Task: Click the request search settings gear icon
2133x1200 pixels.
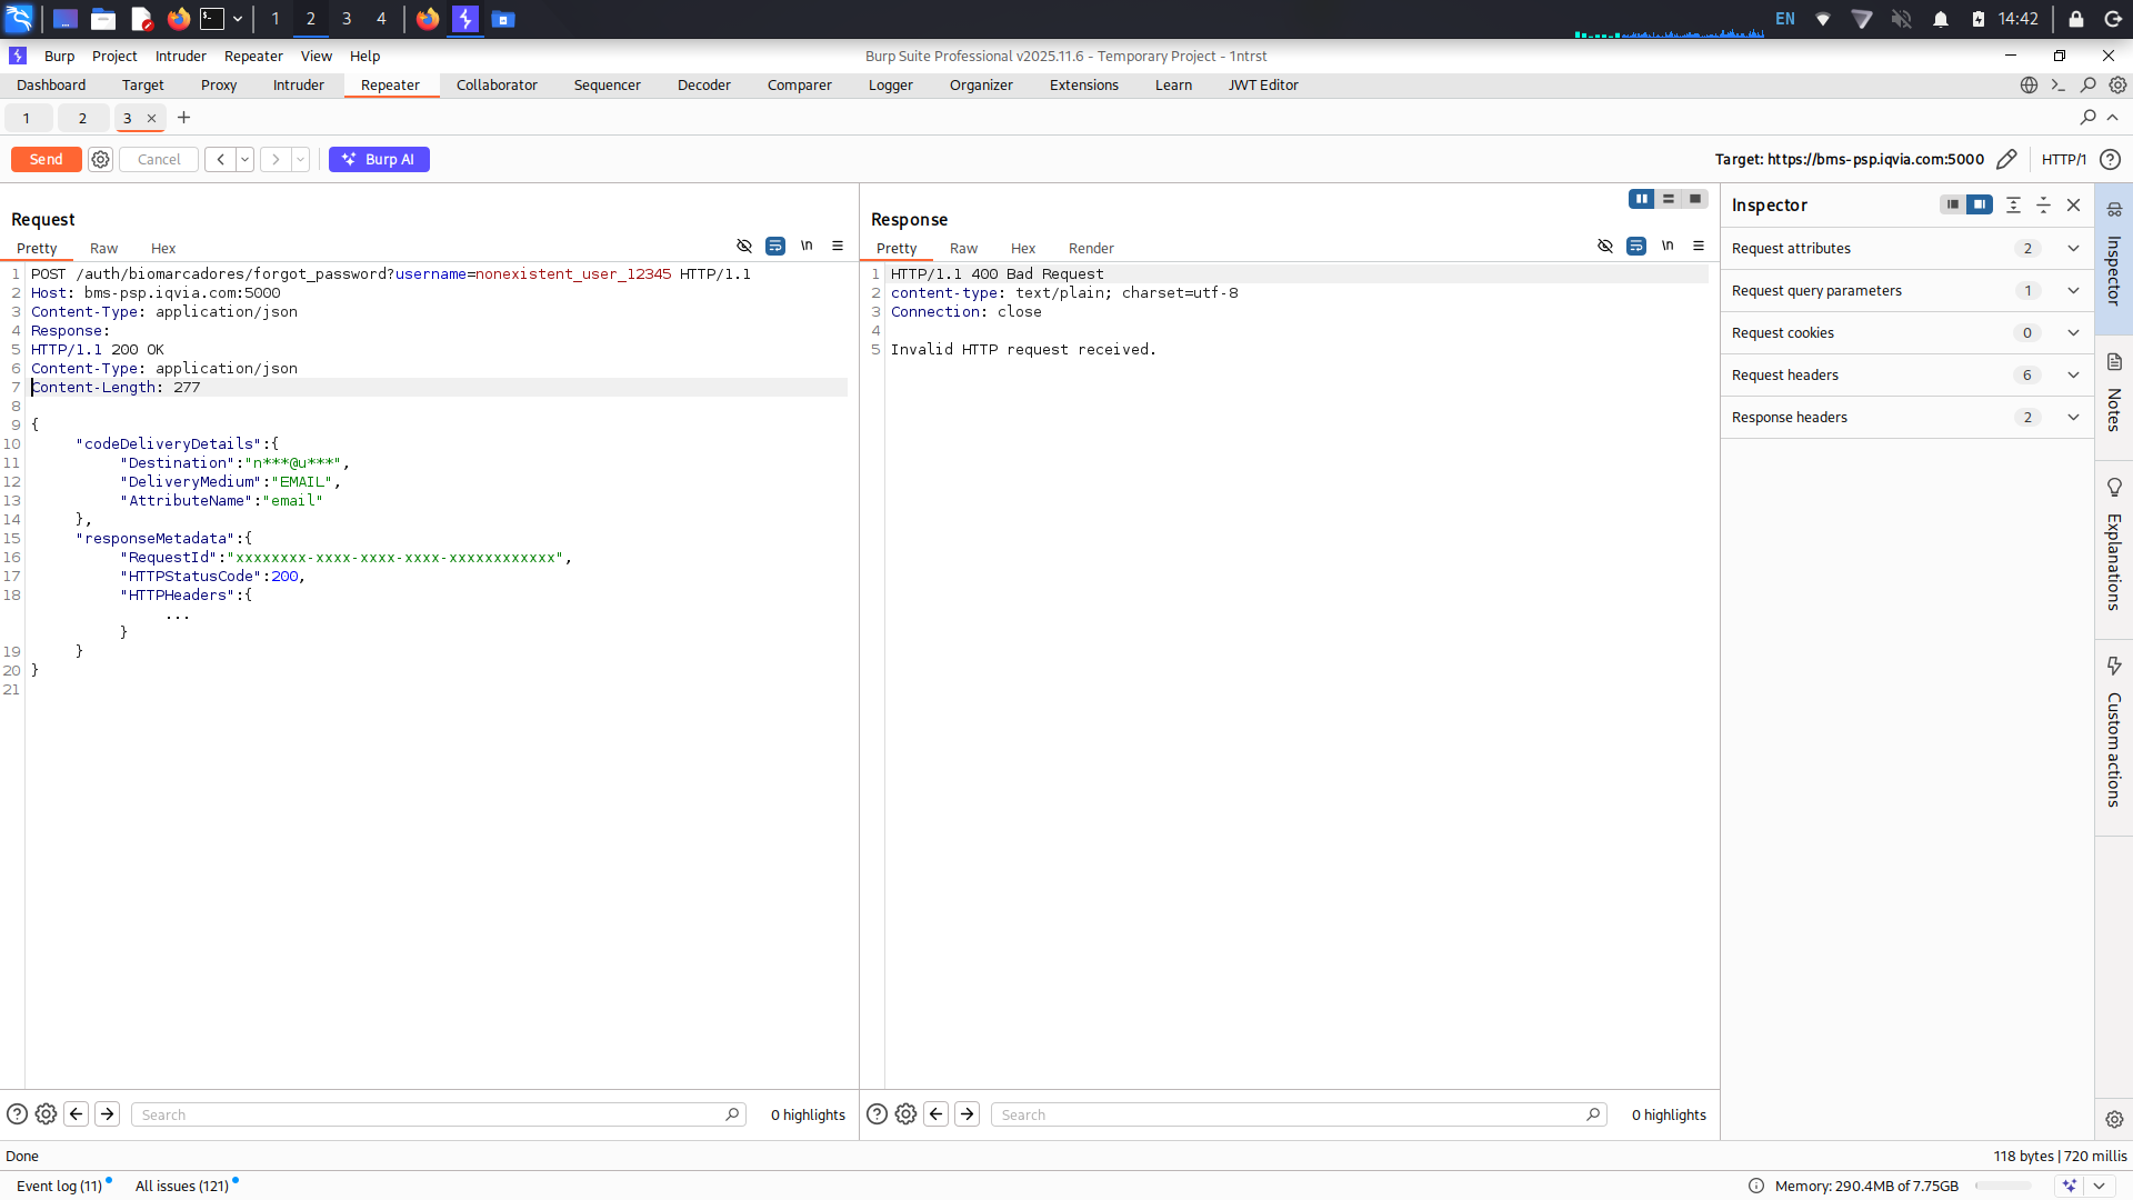Action: [46, 1114]
